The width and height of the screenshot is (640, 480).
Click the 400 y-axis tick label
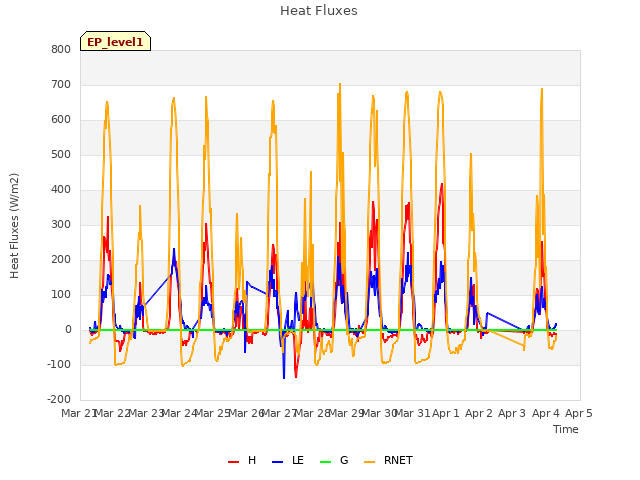click(61, 189)
